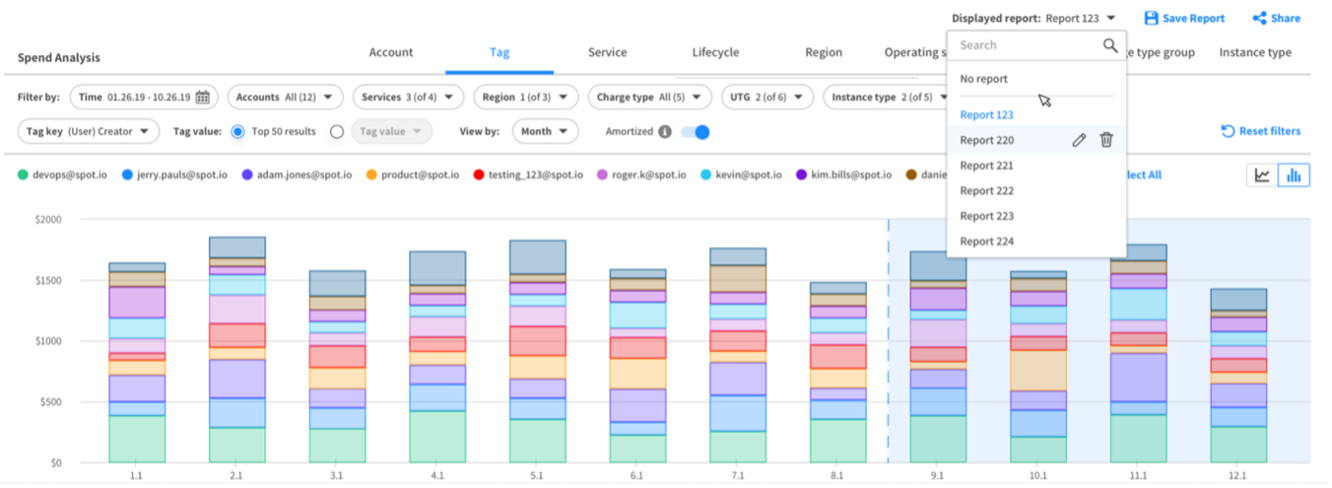Select the Tag value radio button
This screenshot has width=1332, height=488.
pos(337,131)
